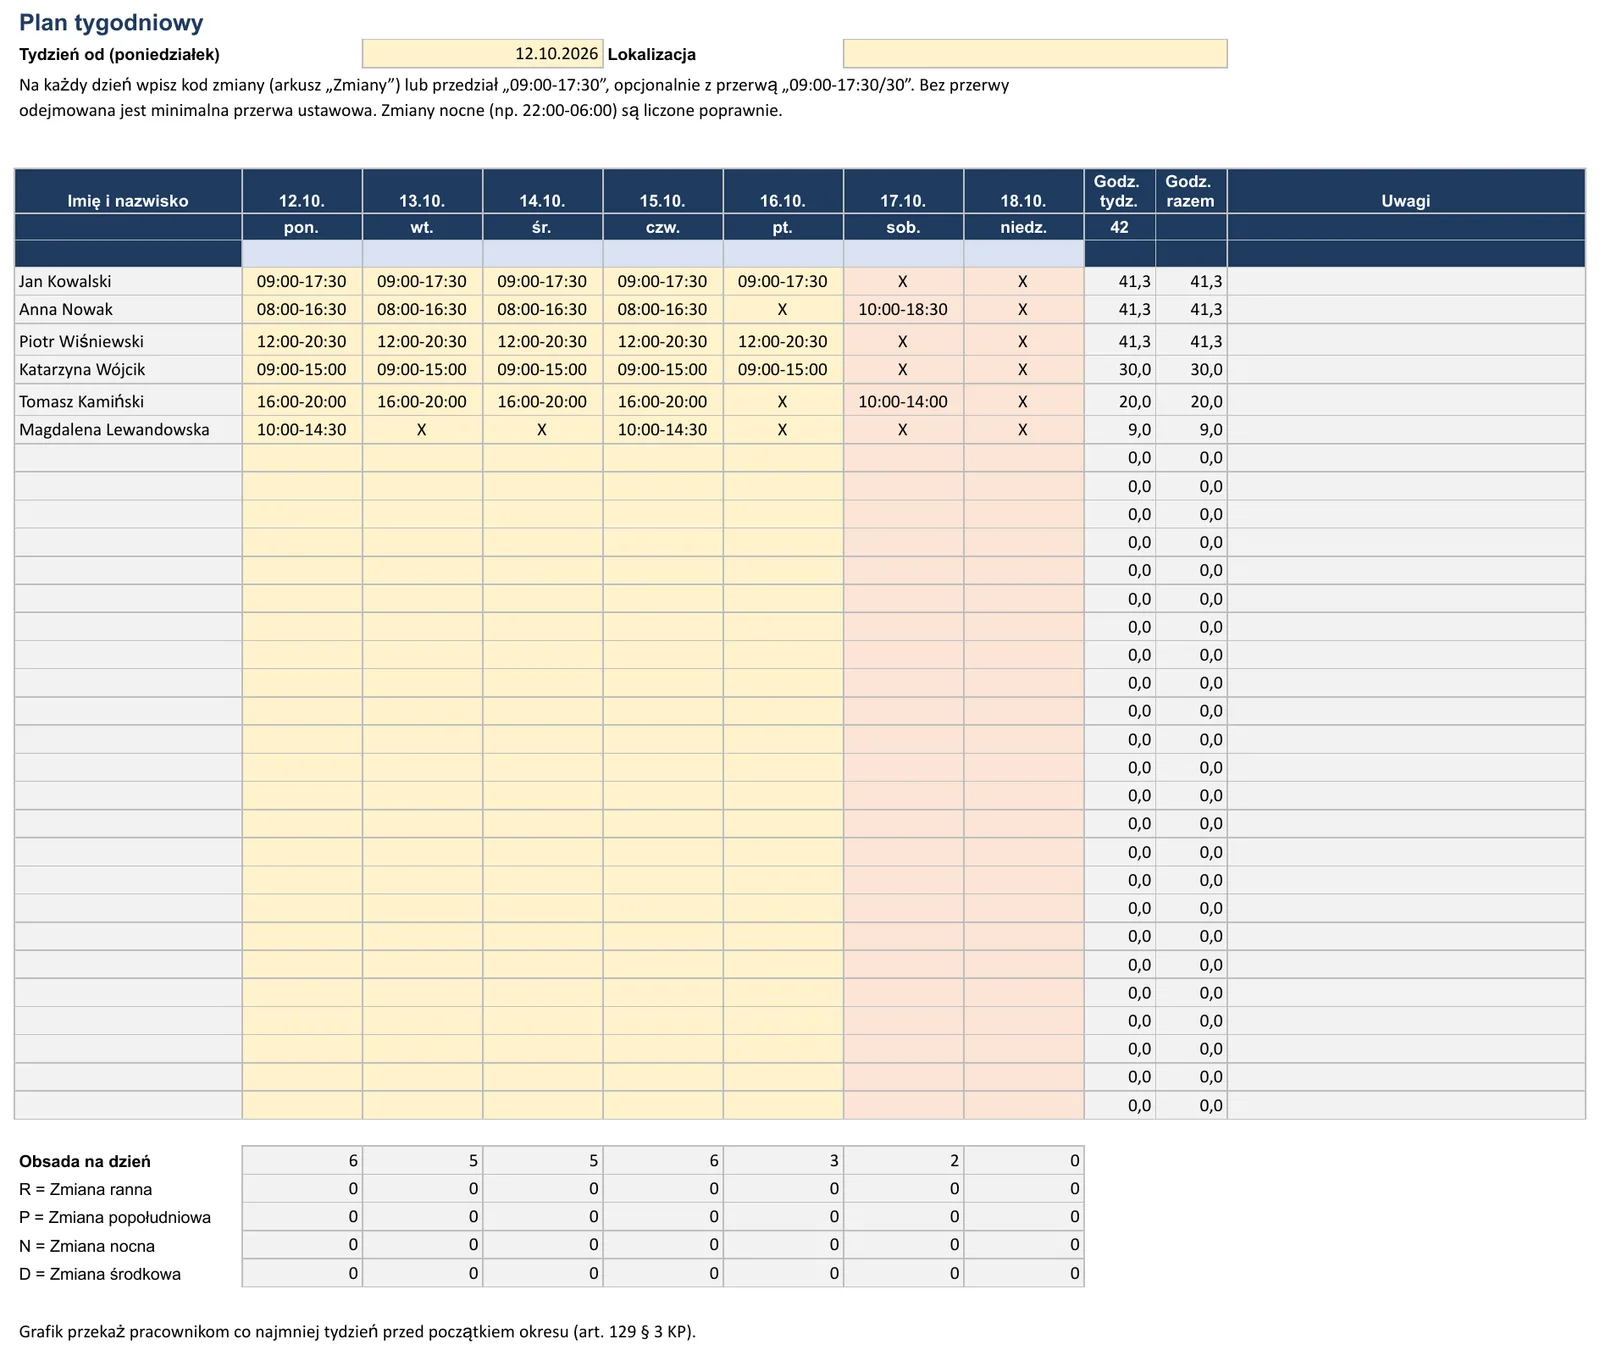Click Saturday's Obsada na dzień count 2
Image resolution: width=1600 pixels, height=1355 pixels.
tap(903, 1161)
